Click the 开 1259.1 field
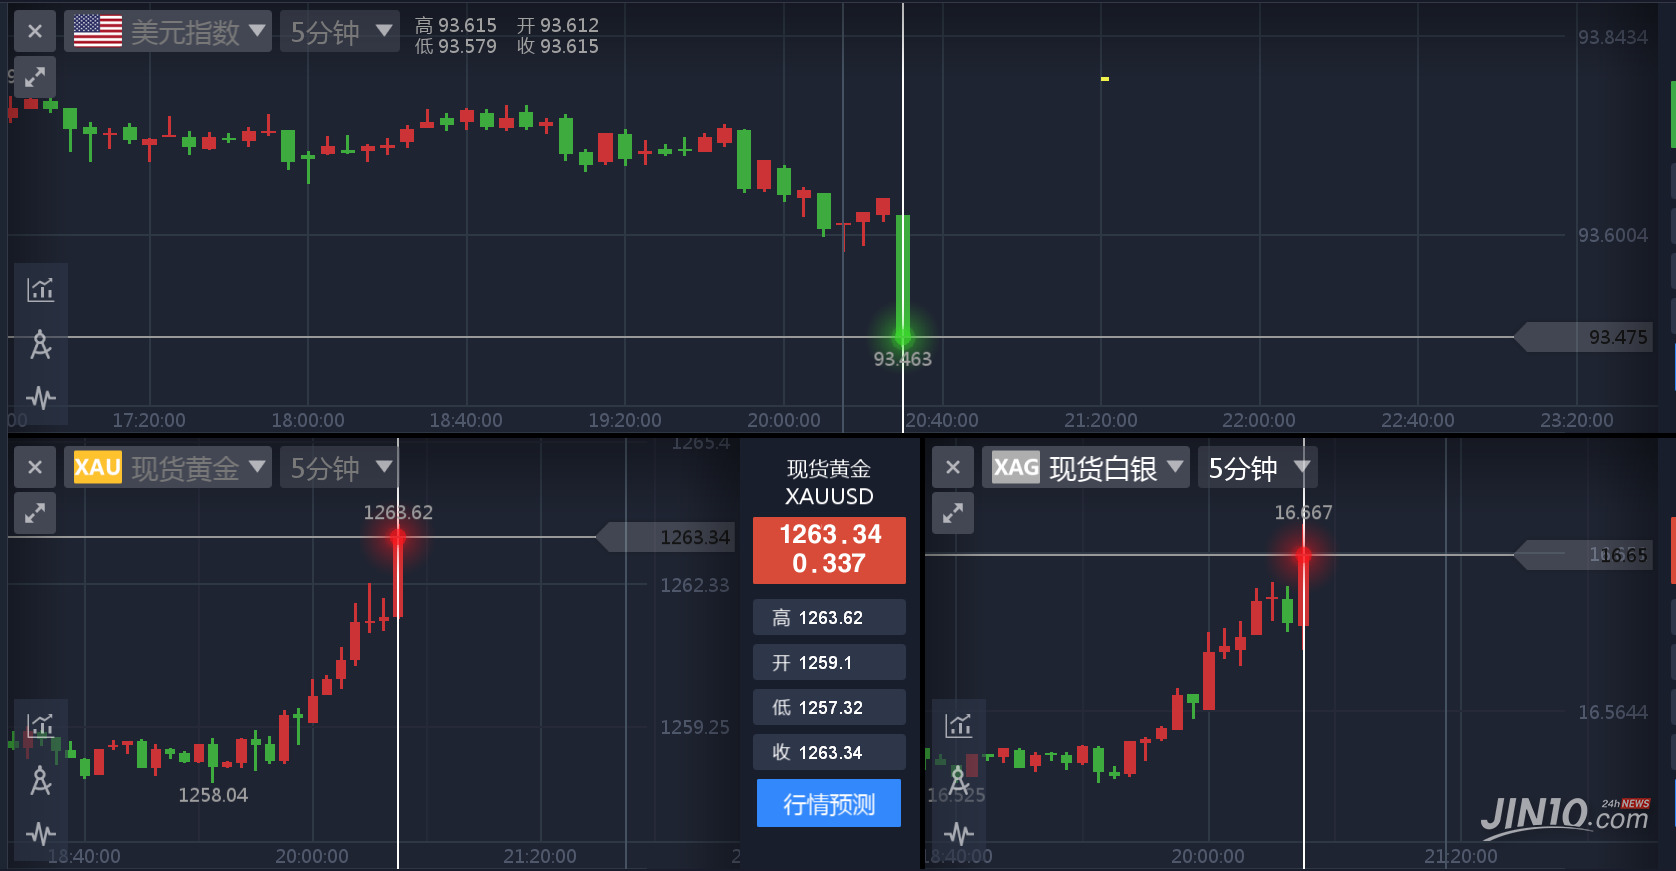The height and width of the screenshot is (871, 1676). (829, 662)
